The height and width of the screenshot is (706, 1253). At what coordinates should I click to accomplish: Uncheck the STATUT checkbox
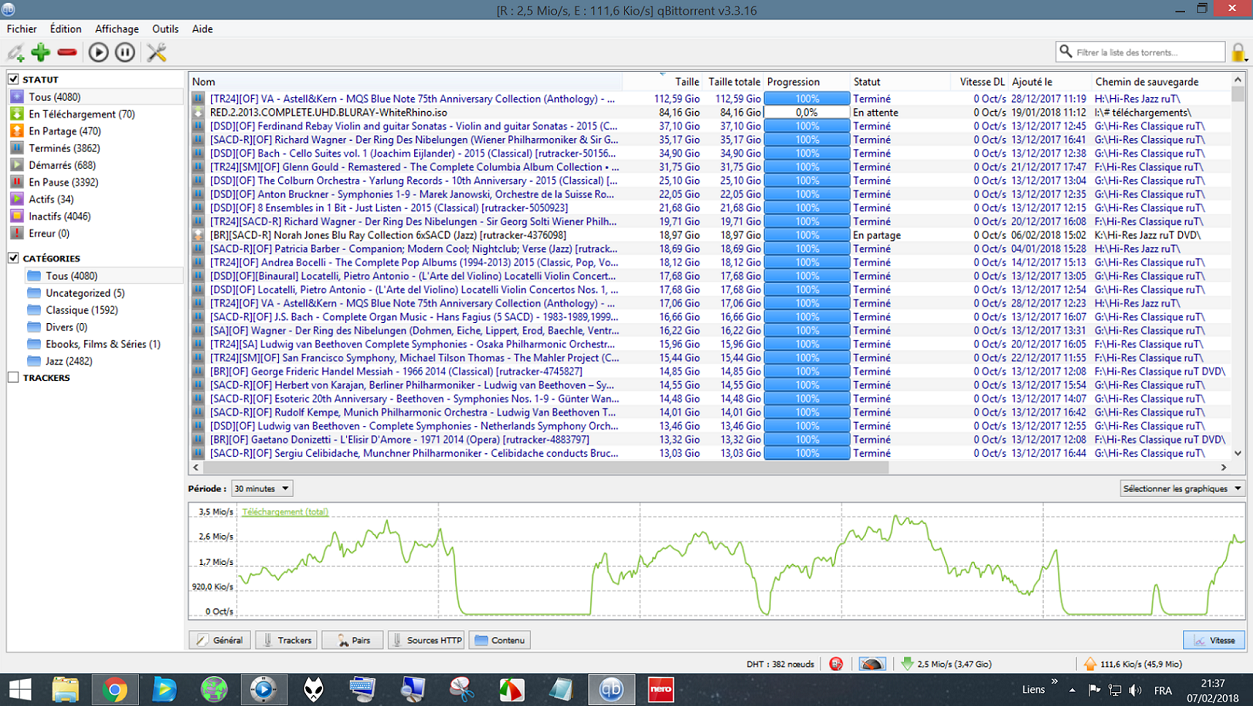tap(14, 79)
